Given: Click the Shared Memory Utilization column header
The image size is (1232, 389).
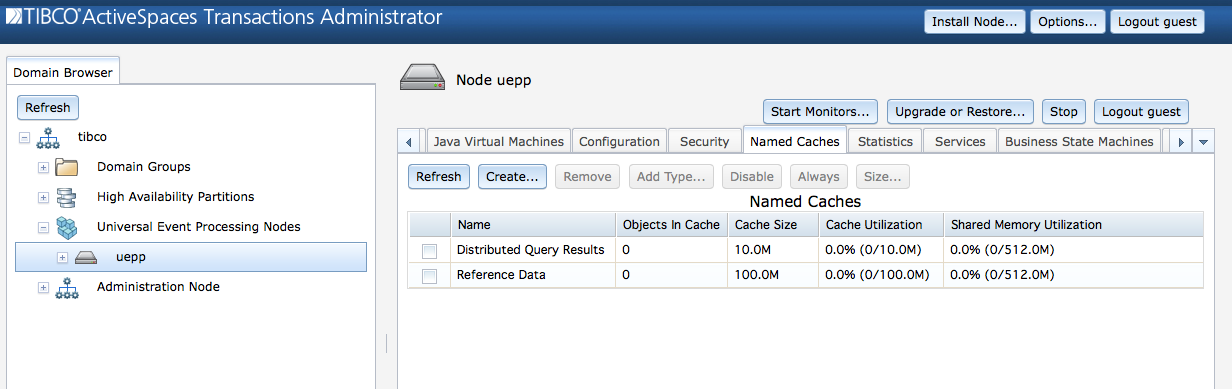Looking at the screenshot, I should (x=1074, y=225).
